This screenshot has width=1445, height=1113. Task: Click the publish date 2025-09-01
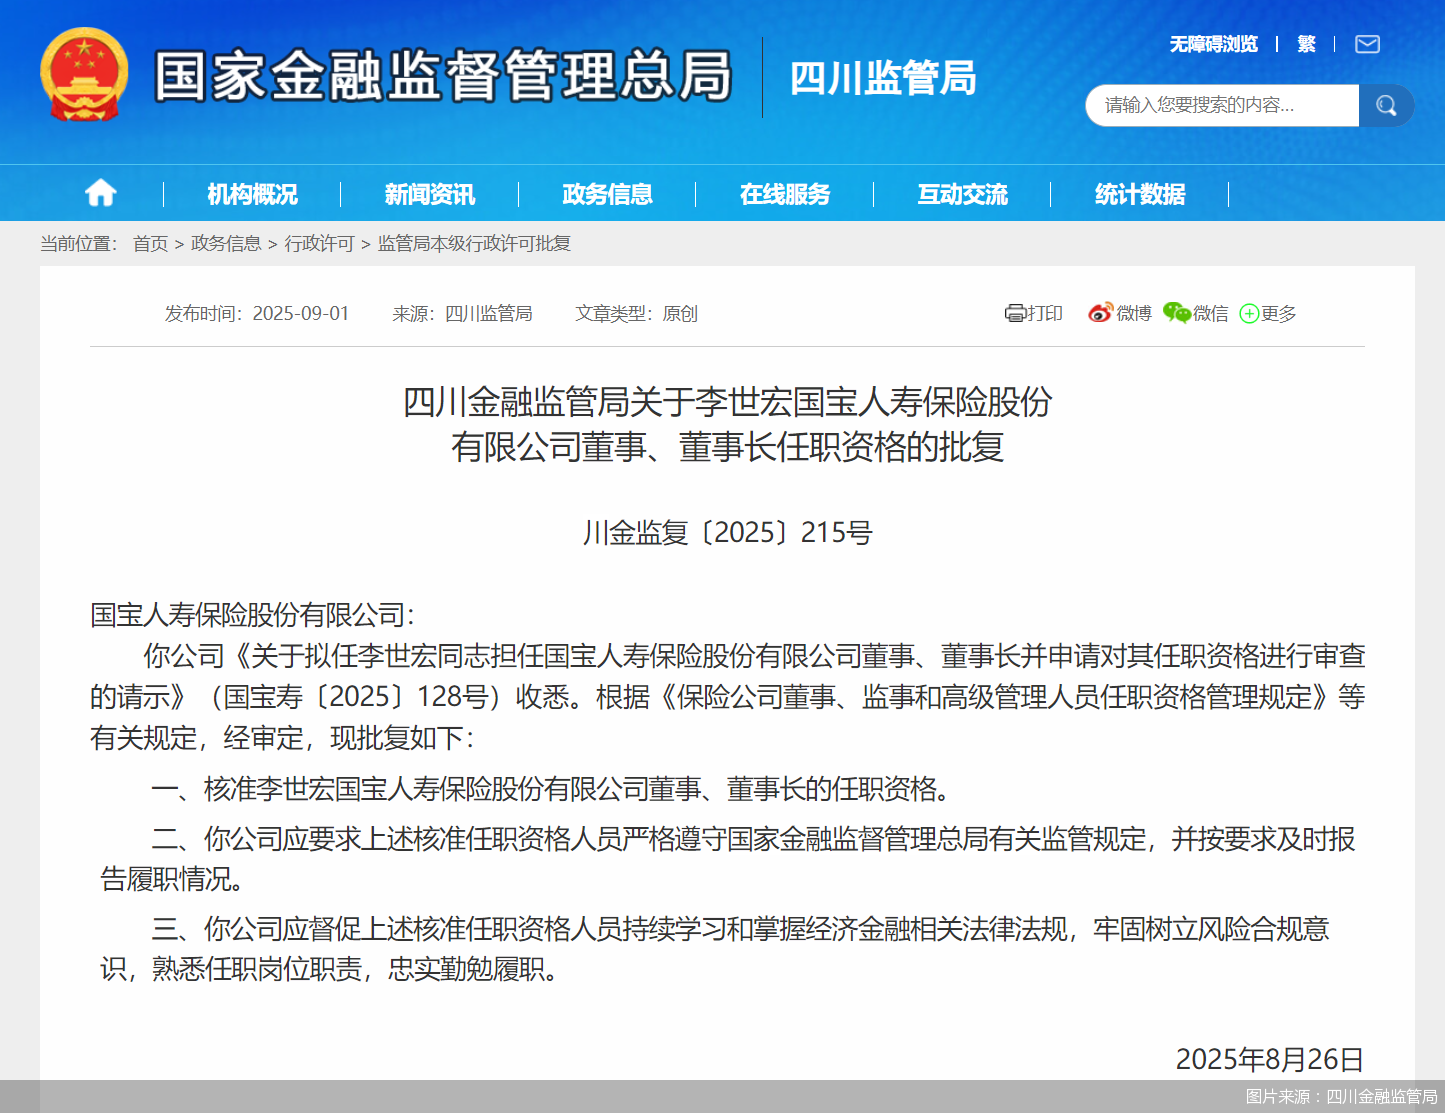(301, 314)
